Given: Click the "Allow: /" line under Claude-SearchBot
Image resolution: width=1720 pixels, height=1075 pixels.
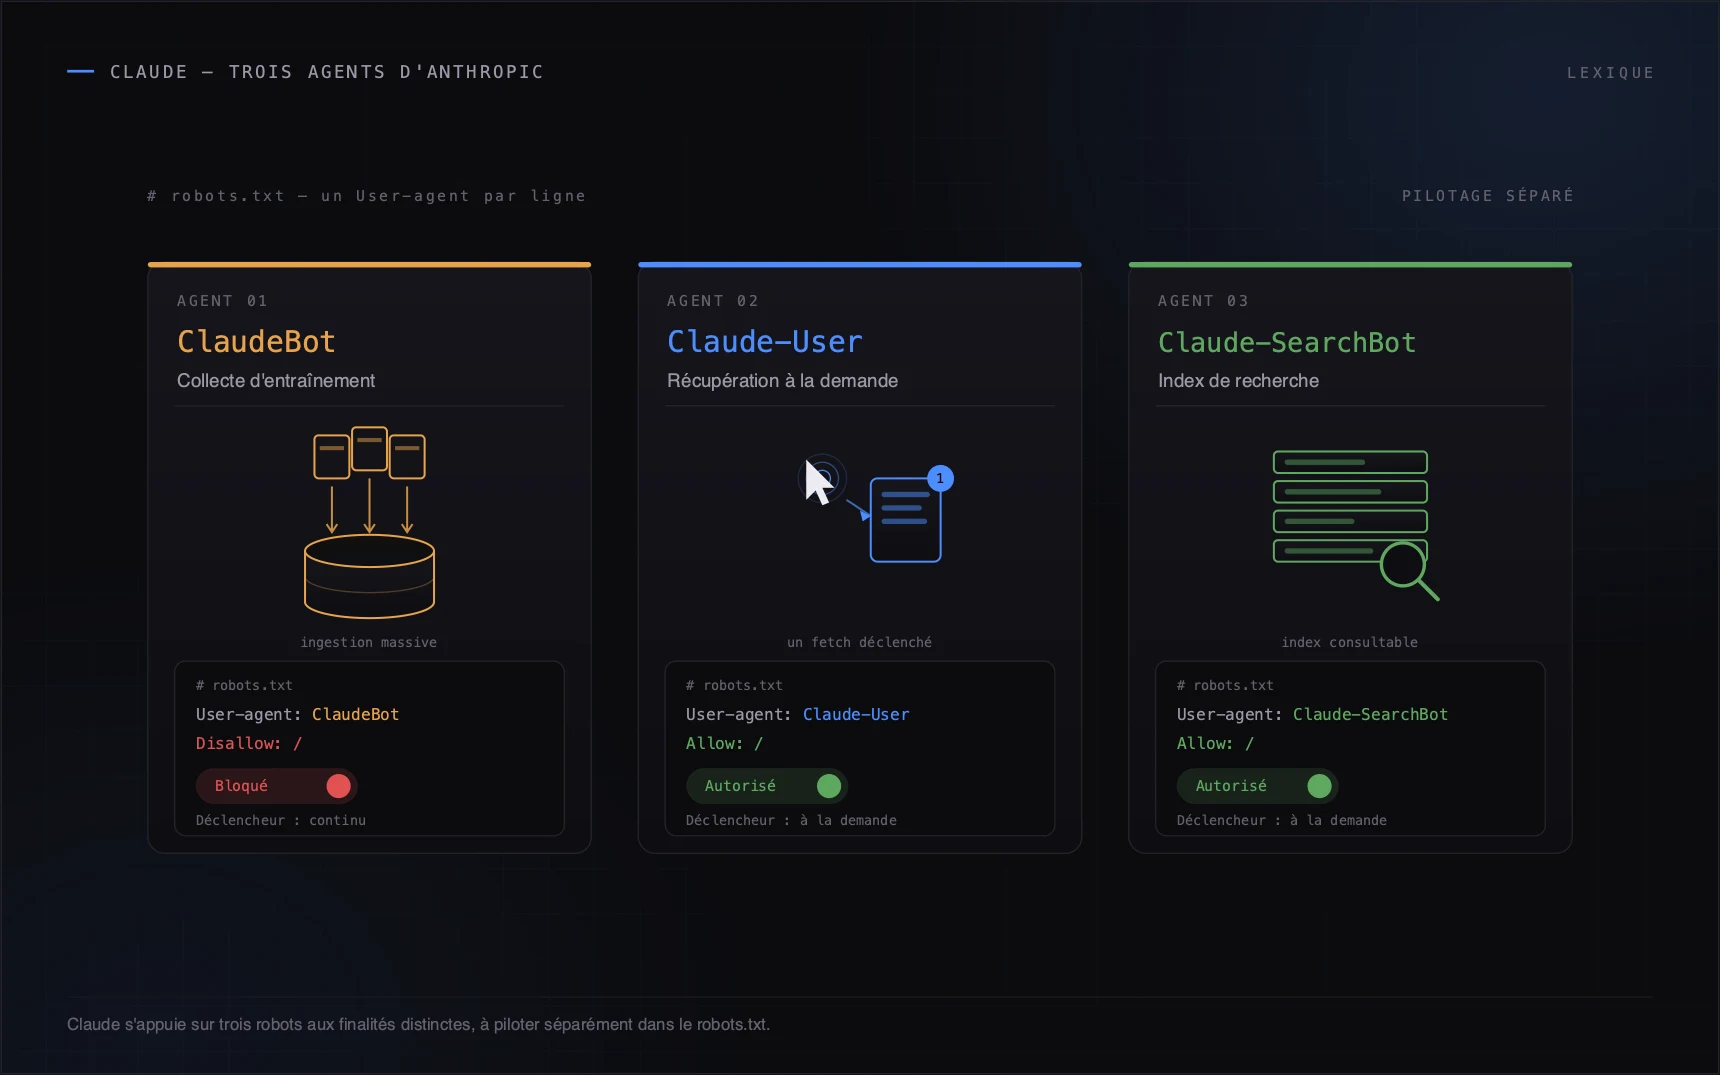Looking at the screenshot, I should pos(1215,744).
